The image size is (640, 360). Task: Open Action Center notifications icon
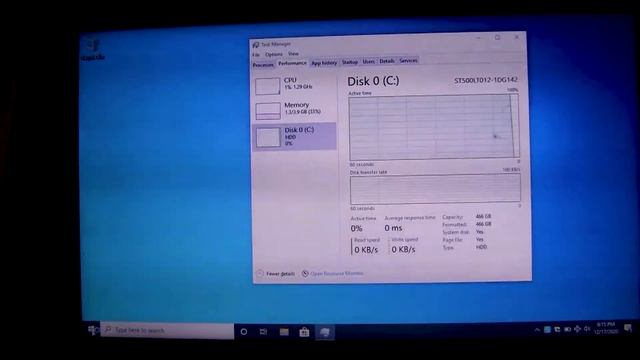tap(628, 328)
